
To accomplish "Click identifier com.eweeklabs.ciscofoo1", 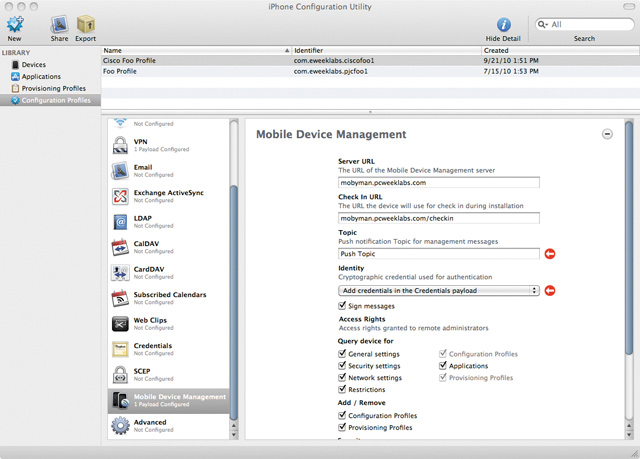I will (x=334, y=60).
